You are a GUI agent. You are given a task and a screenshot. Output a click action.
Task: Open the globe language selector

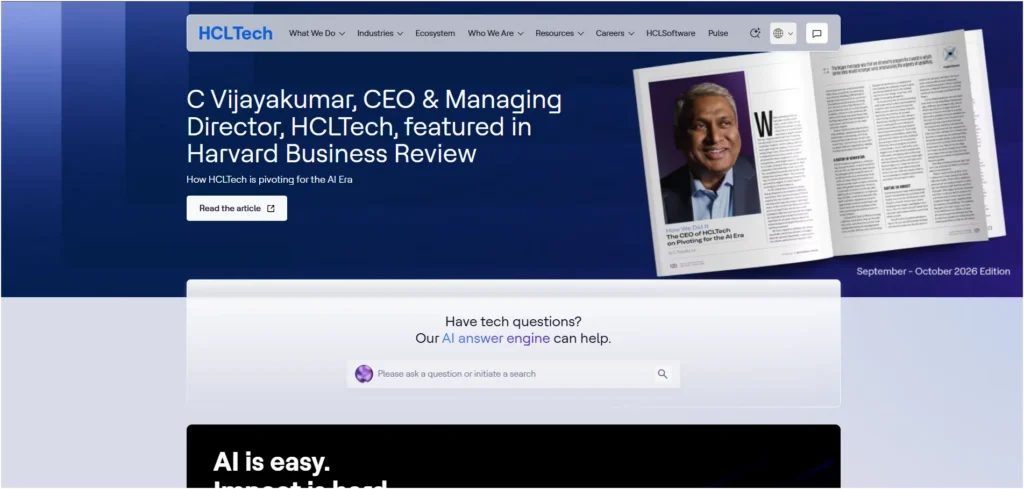pos(783,33)
